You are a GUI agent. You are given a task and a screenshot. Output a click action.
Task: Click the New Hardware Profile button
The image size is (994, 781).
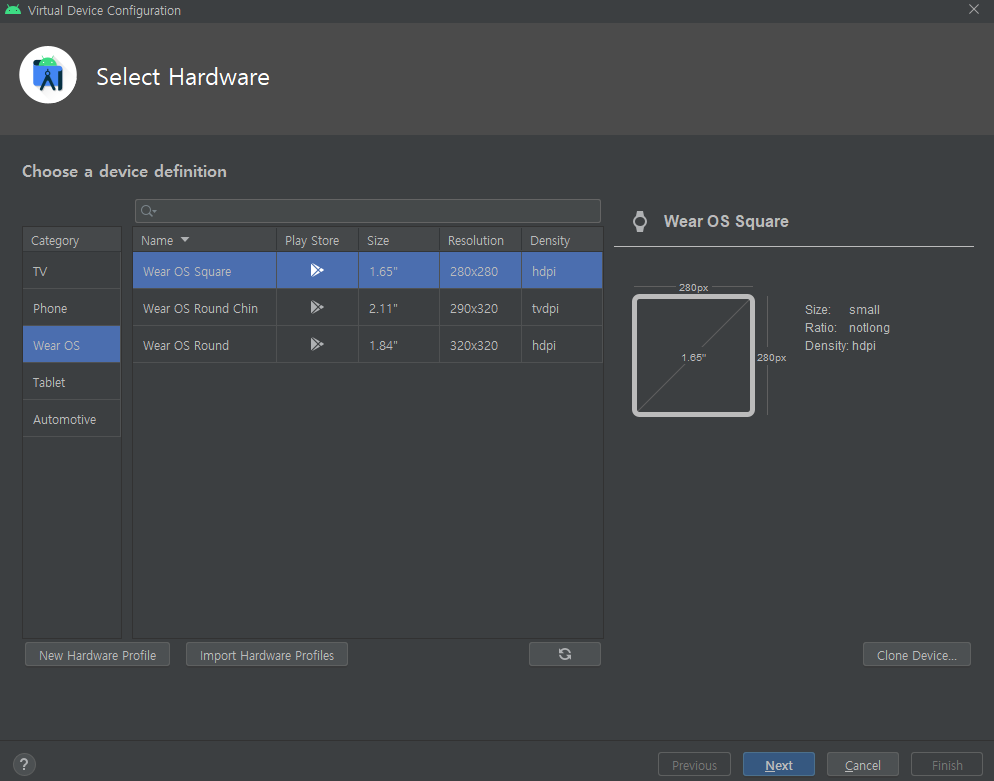pyautogui.click(x=98, y=655)
